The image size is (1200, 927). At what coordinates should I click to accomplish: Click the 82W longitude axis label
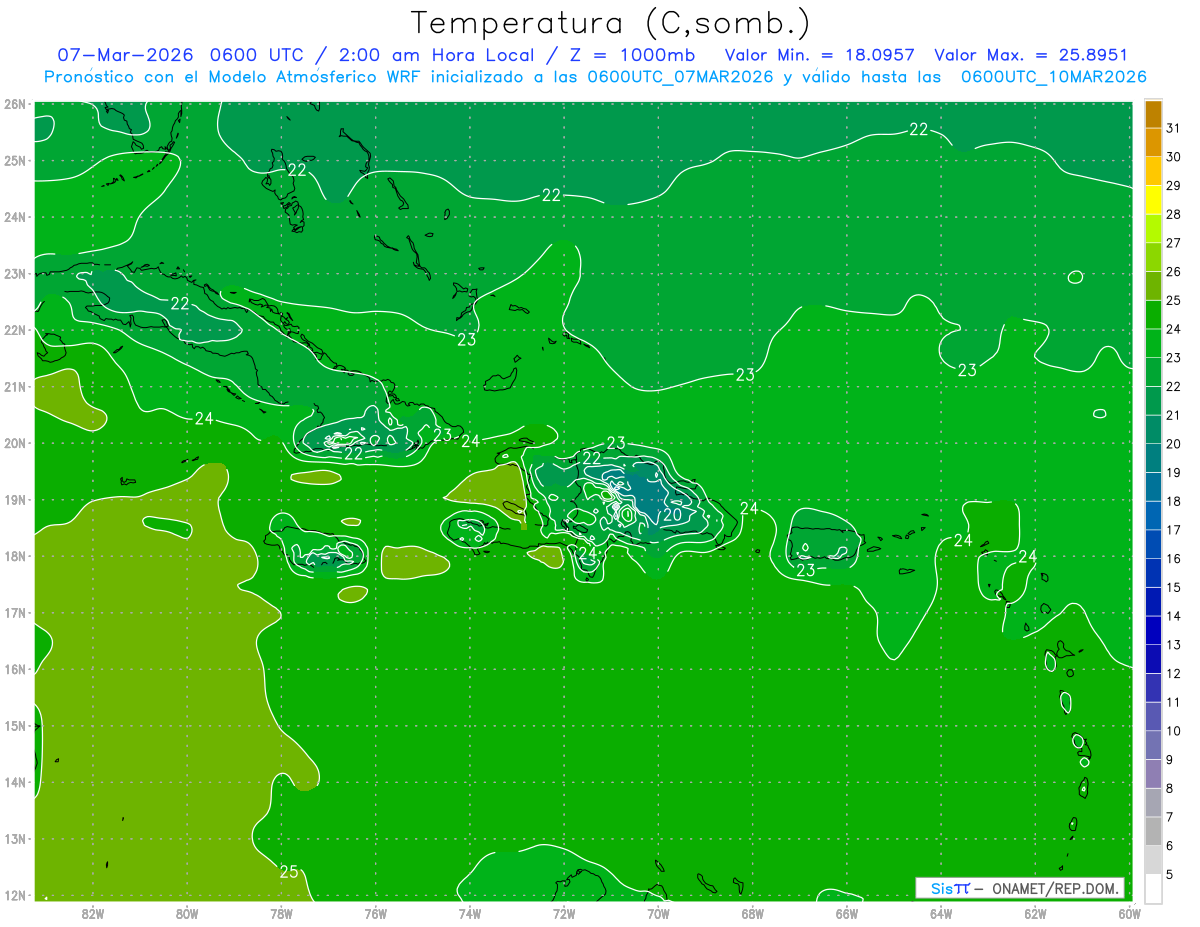[x=93, y=913]
